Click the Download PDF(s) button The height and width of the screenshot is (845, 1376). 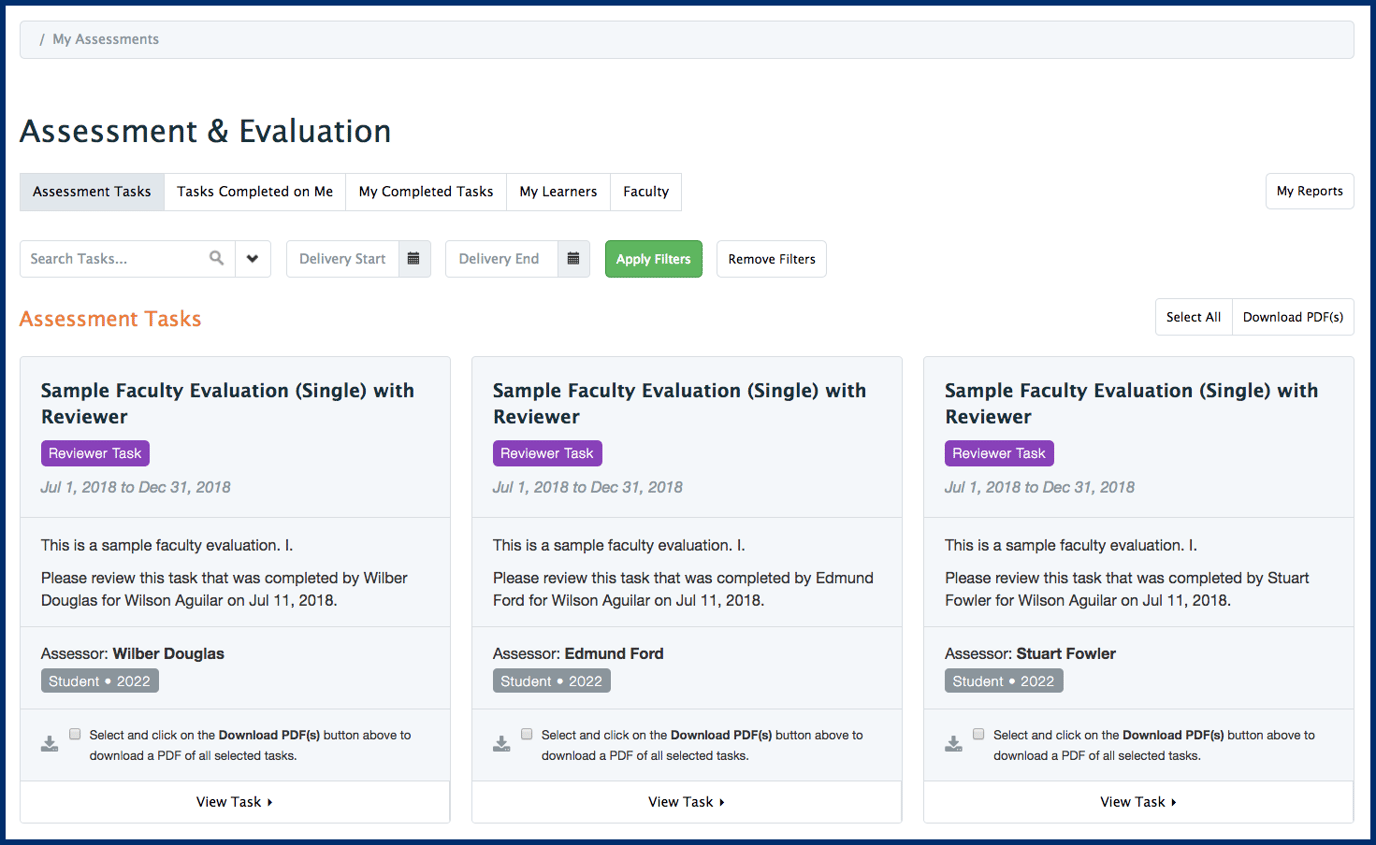pos(1293,317)
